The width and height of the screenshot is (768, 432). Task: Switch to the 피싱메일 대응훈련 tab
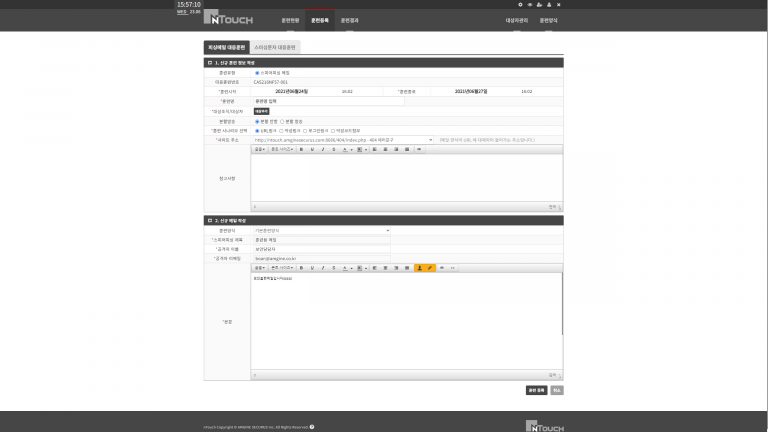coord(227,48)
